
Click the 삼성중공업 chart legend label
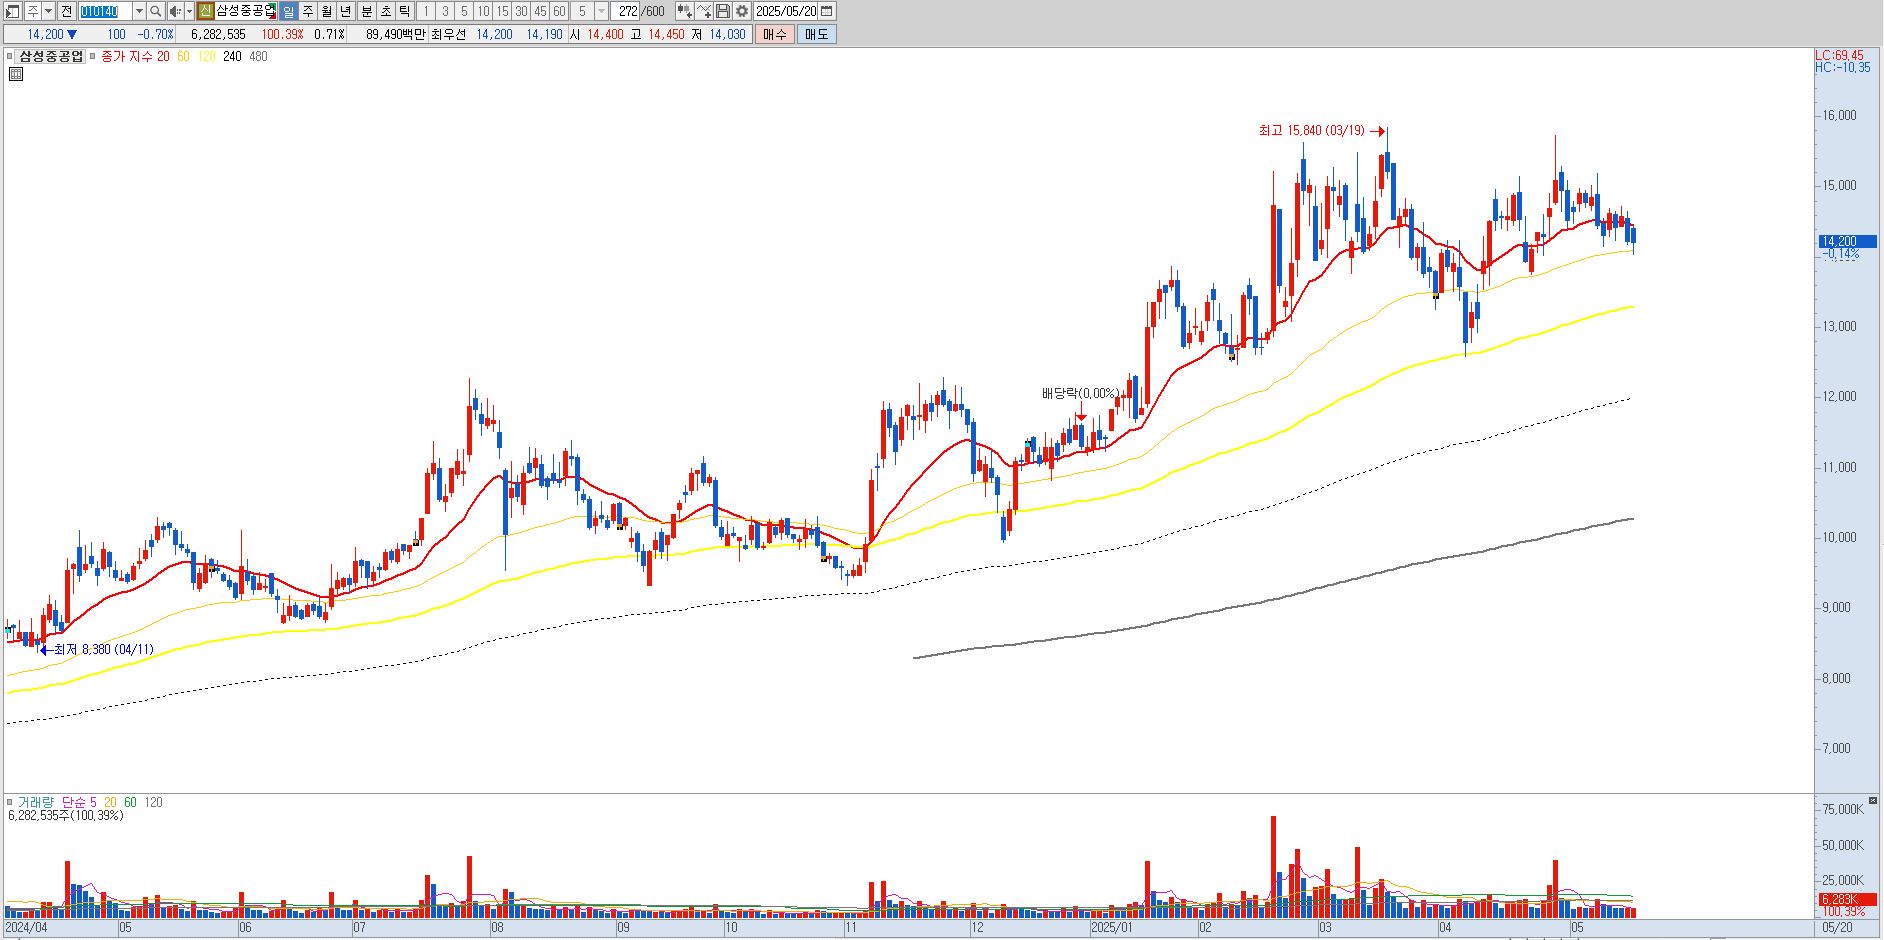pos(52,57)
